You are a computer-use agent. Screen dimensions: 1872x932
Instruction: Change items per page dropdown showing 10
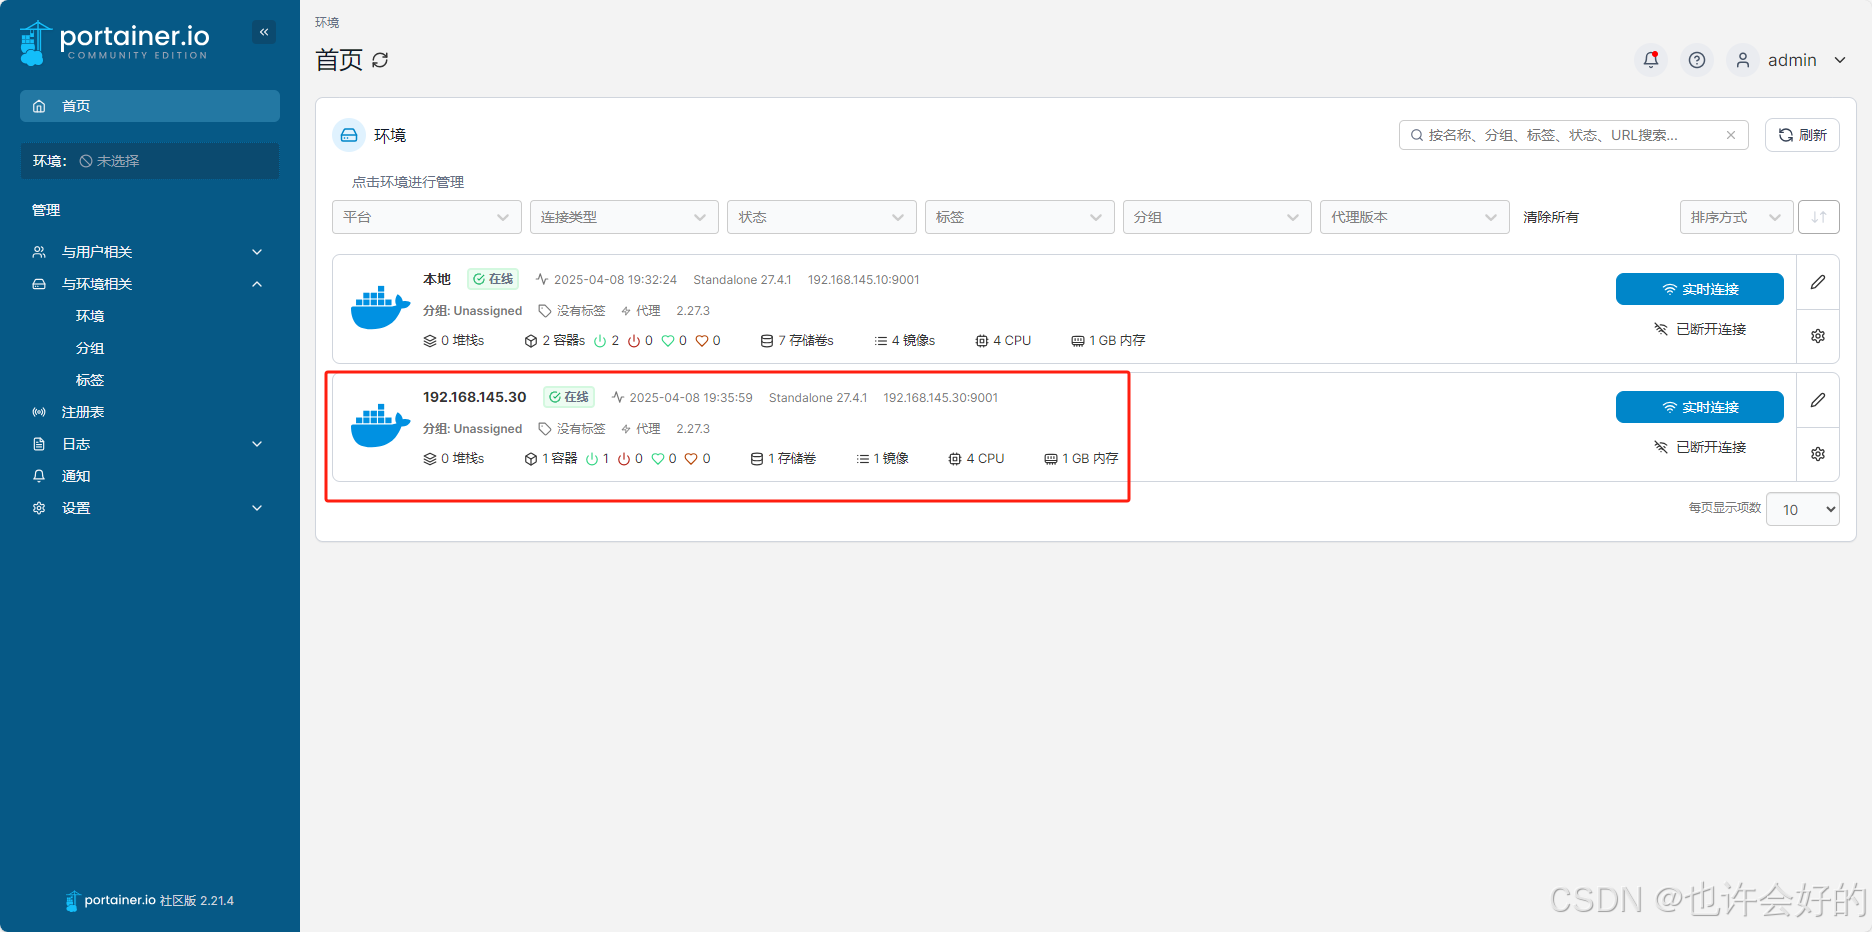pyautogui.click(x=1803, y=509)
